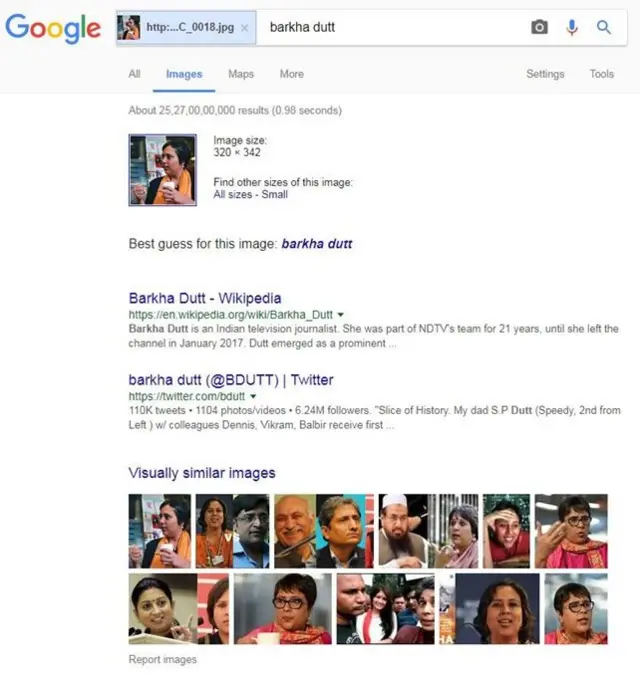This screenshot has width=640, height=676.
Task: Remove uploaded image chip with X
Action: pos(245,28)
